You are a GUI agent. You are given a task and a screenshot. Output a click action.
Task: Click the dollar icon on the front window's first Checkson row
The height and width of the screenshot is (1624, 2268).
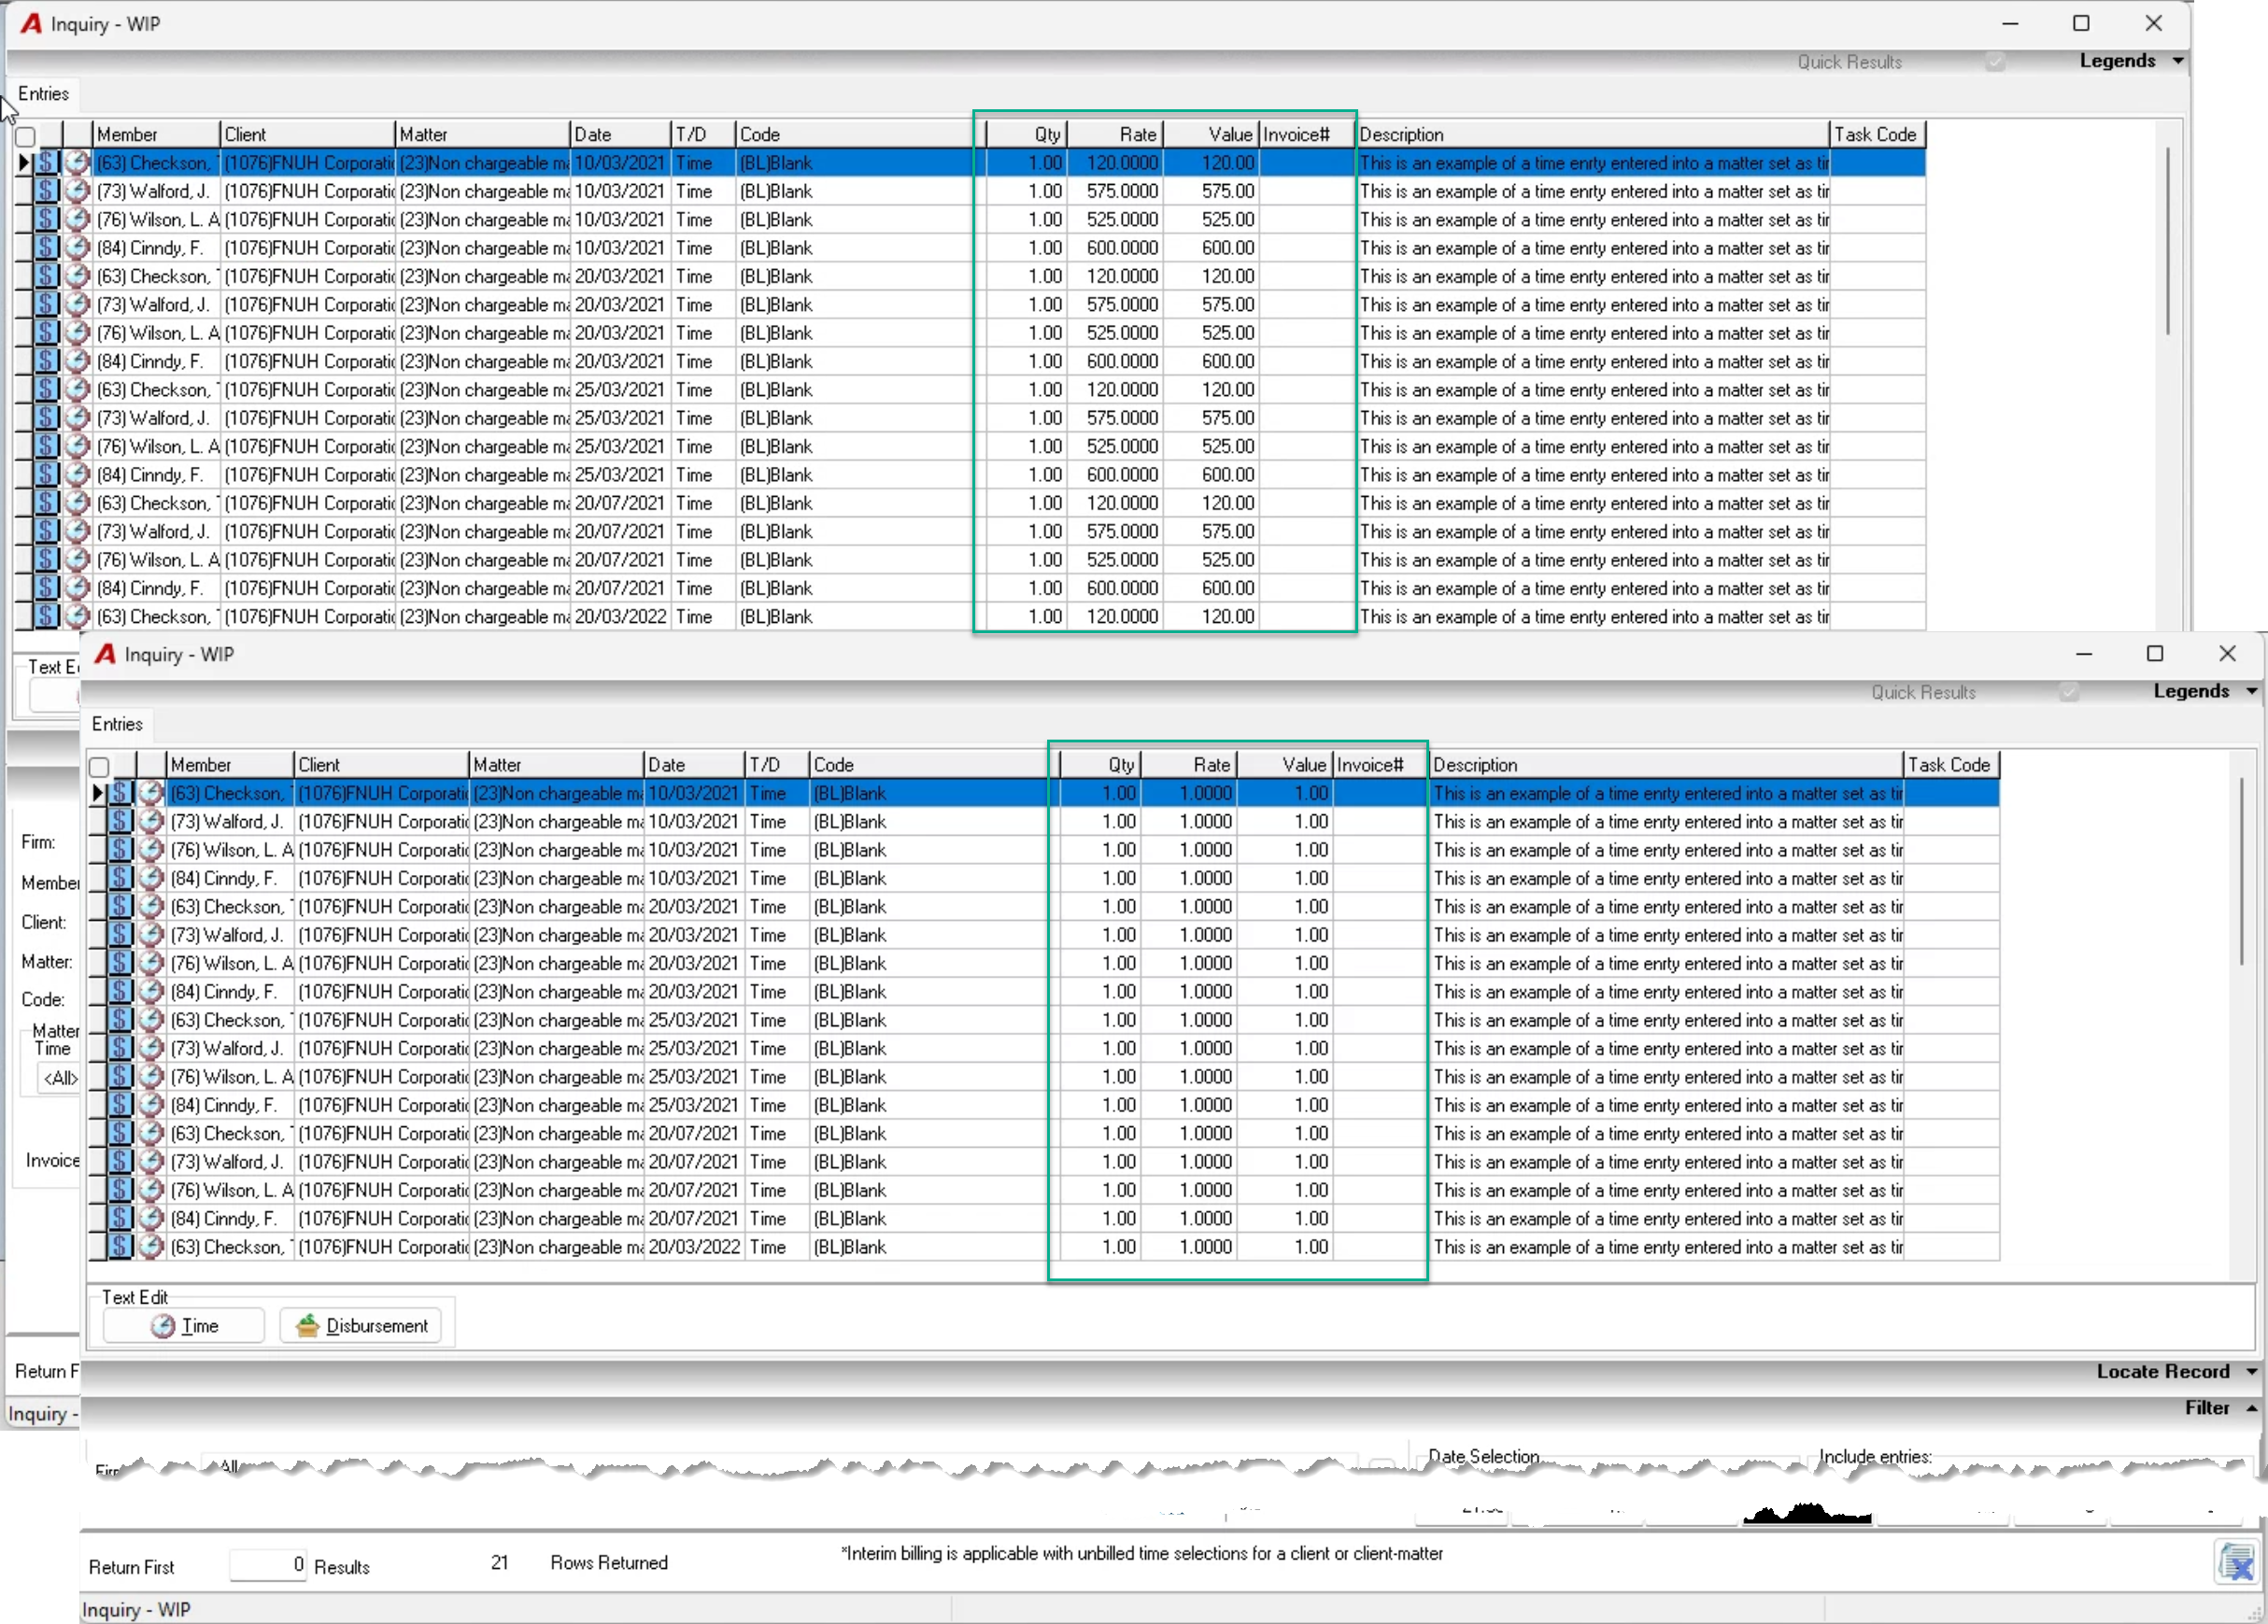tap(121, 793)
